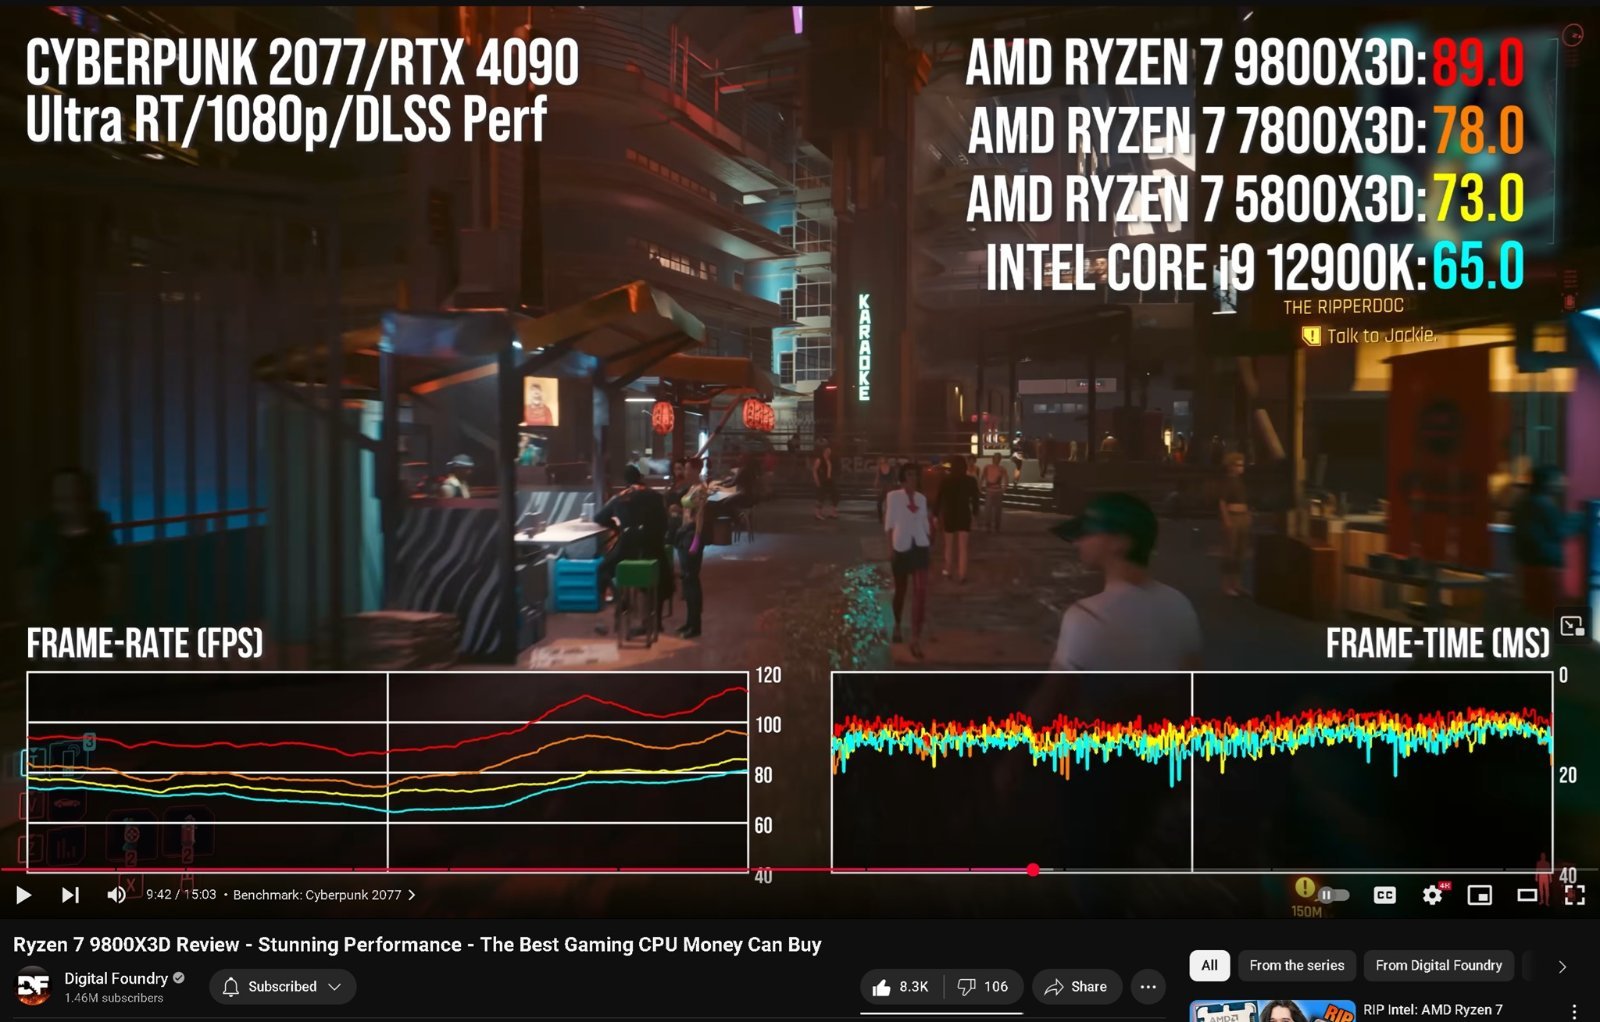1600x1022 pixels.
Task: Open the Digital Foundry channel avatar
Action: [x=33, y=987]
